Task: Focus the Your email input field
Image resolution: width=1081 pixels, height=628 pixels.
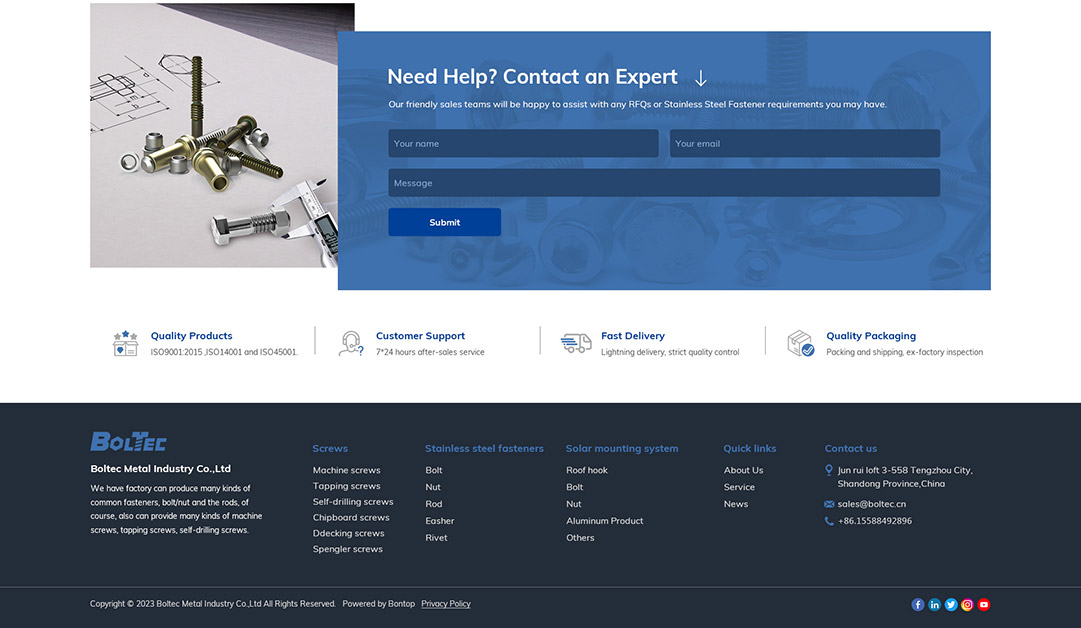Action: coord(804,143)
